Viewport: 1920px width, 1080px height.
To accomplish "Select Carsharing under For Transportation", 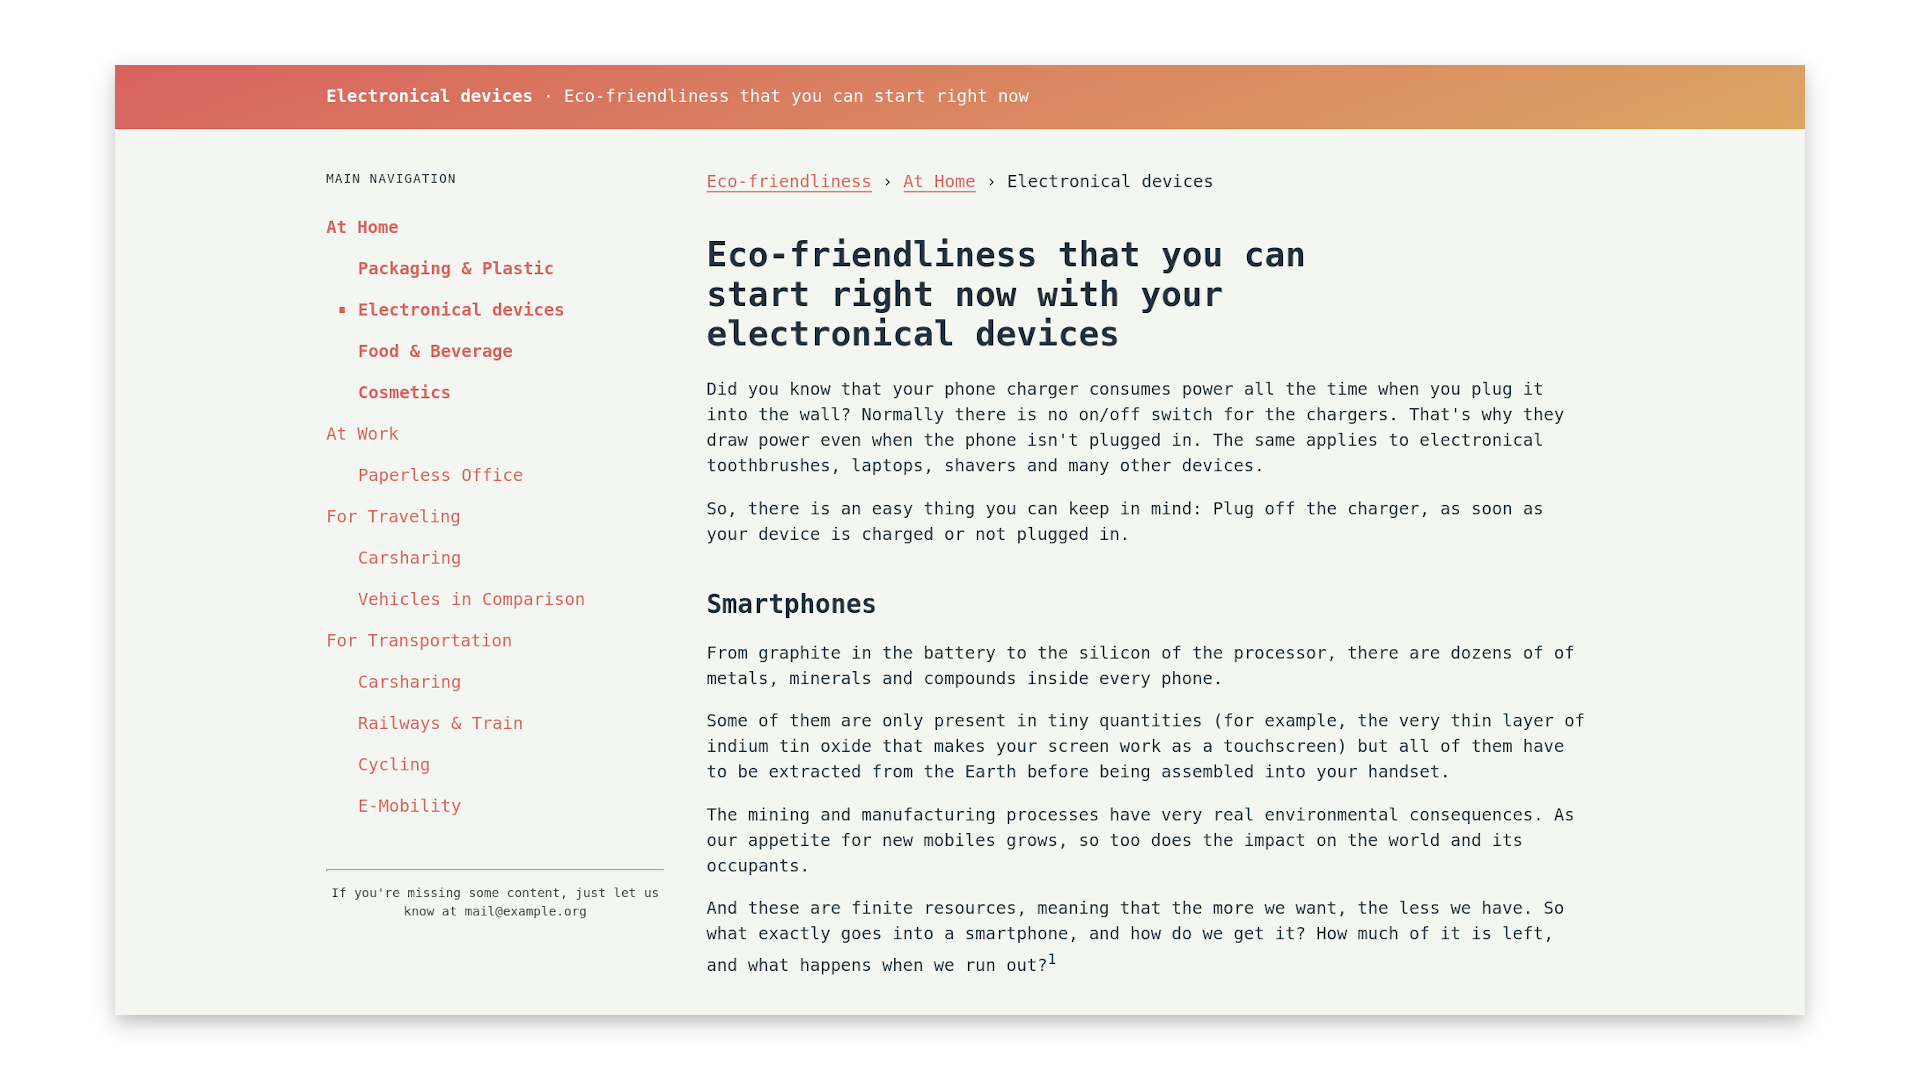I will [409, 680].
